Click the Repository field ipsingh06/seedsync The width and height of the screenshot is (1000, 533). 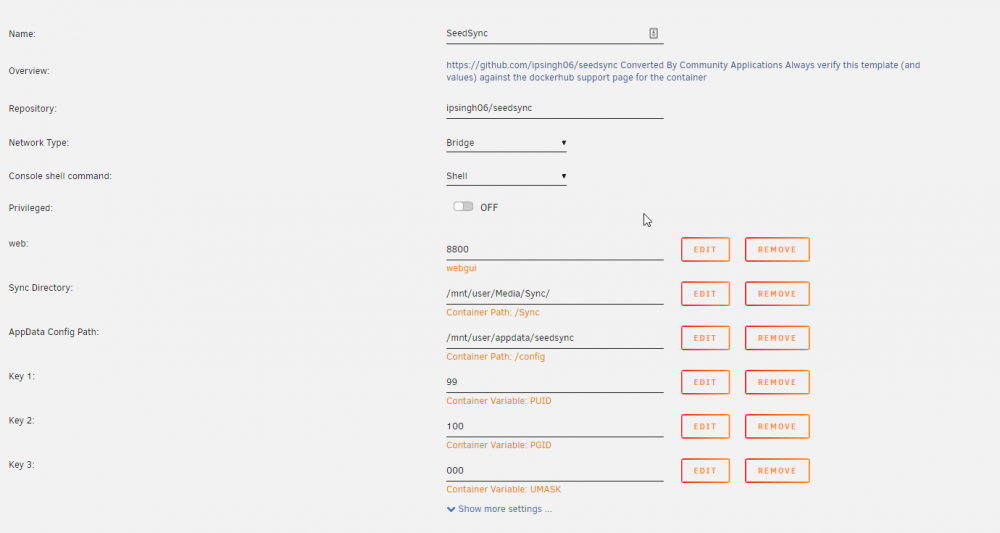click(x=555, y=108)
